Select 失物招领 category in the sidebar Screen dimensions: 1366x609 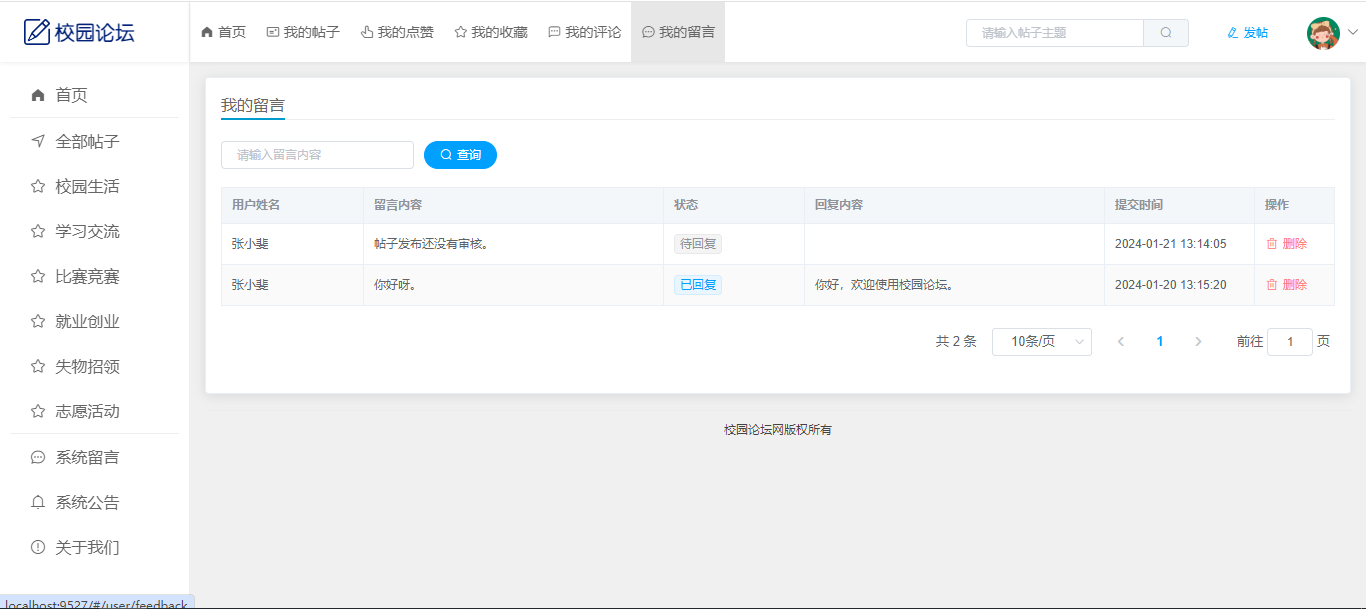87,366
